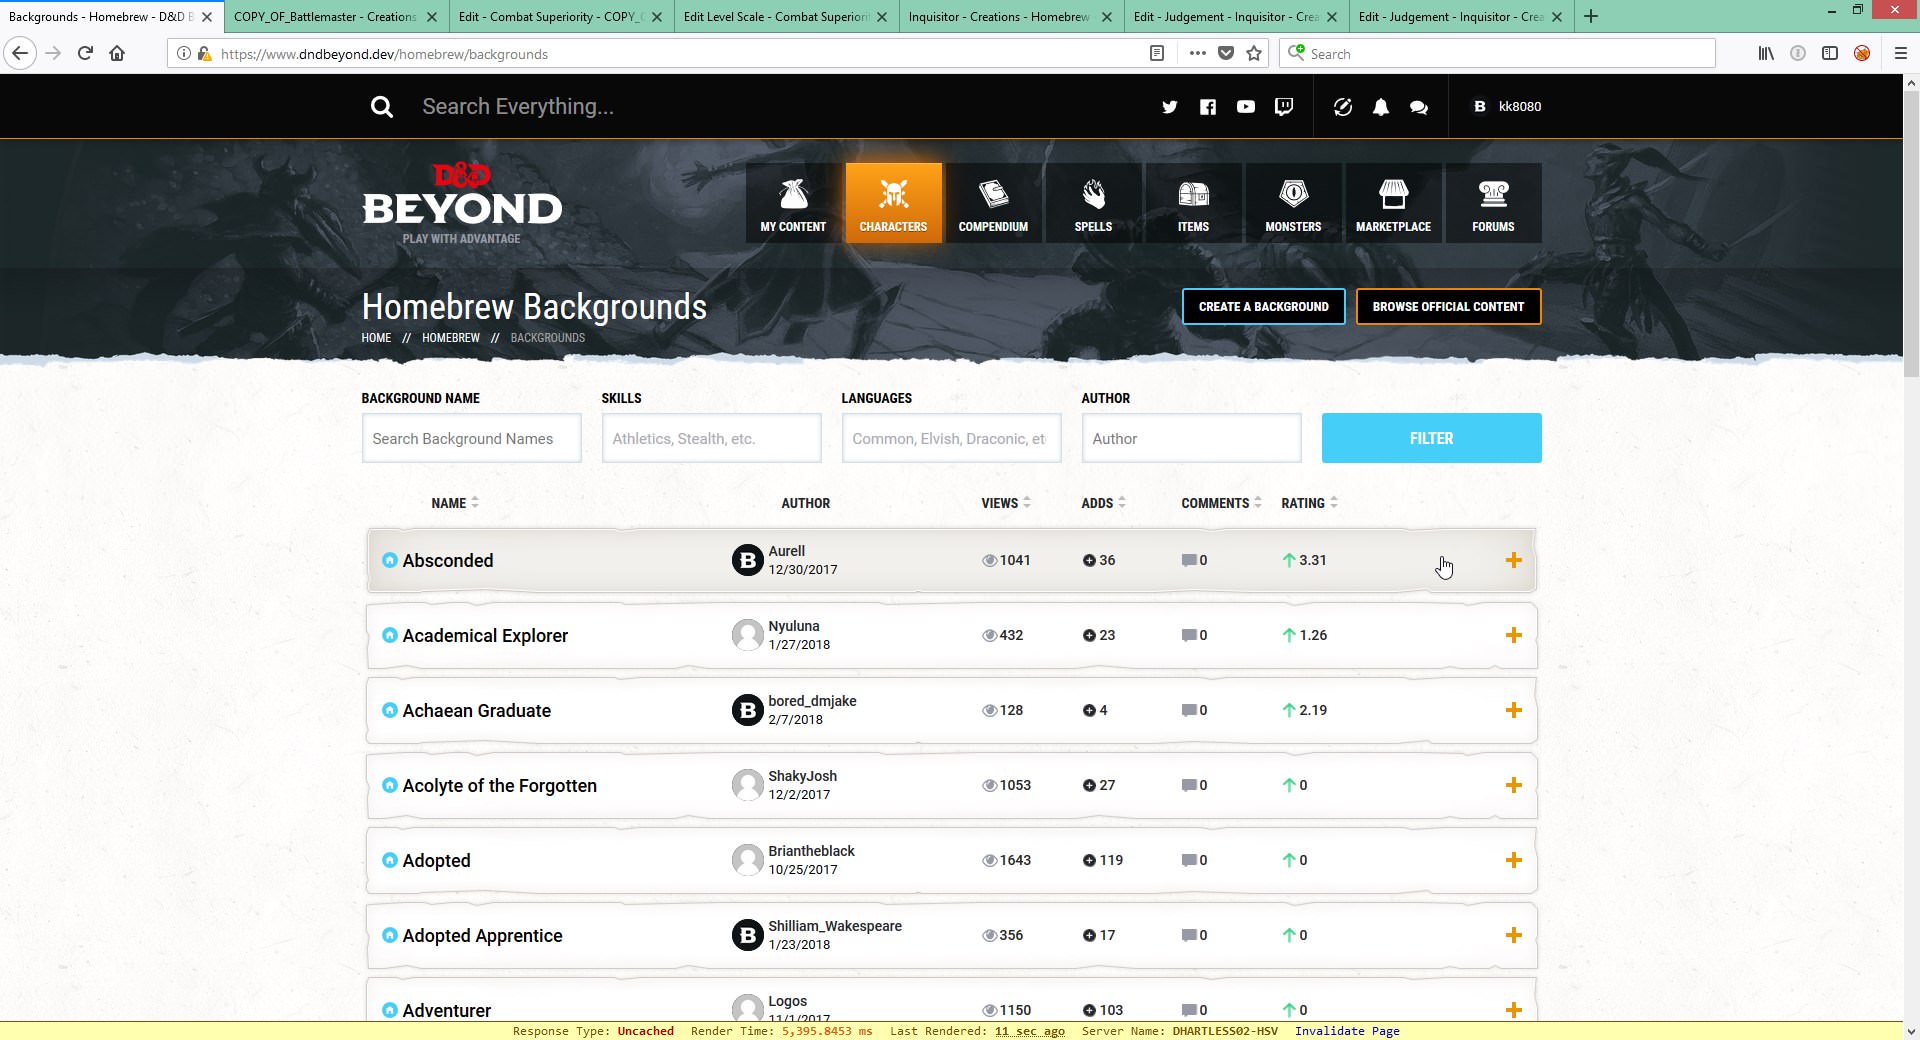Bookmark this page with star icon
Image resolution: width=1920 pixels, height=1040 pixels.
point(1254,54)
